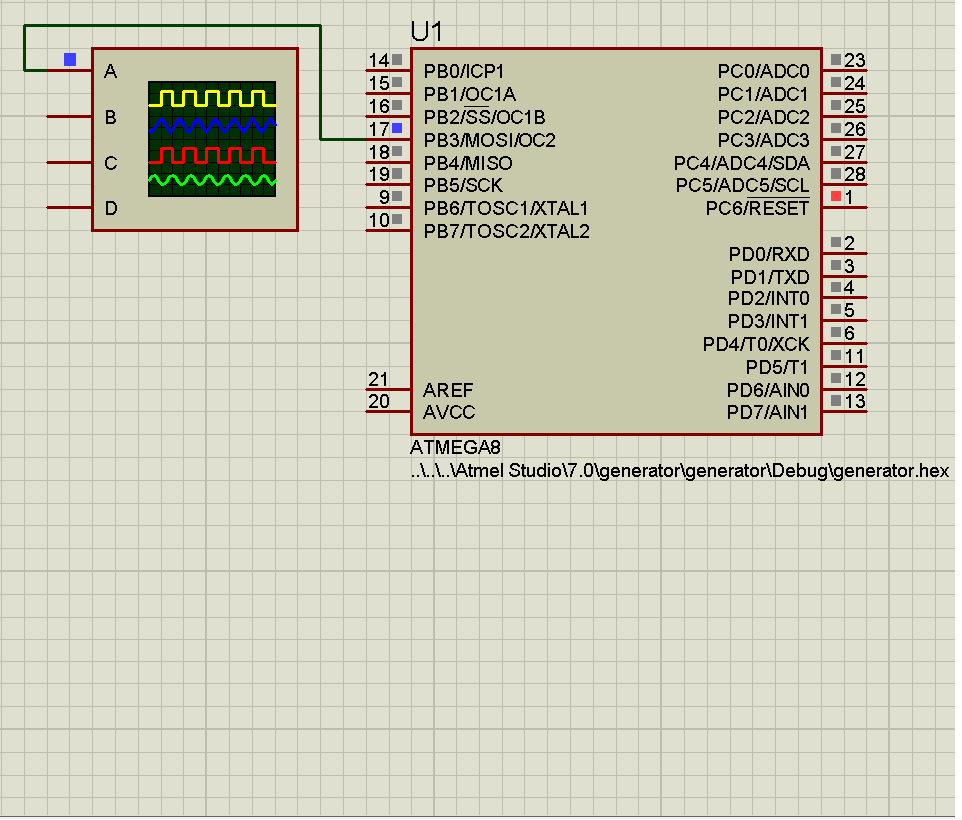The height and width of the screenshot is (820, 962).
Task: Click the PD3/INT1 pin label
Action: 768,321
